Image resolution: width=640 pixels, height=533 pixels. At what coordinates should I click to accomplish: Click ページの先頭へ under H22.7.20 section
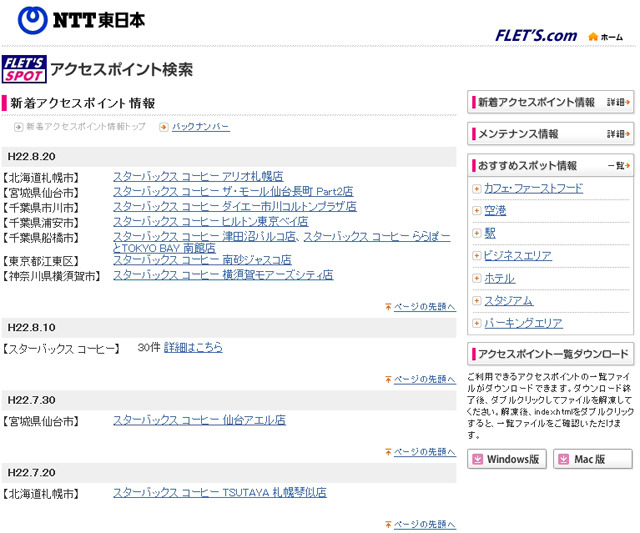coord(424,524)
